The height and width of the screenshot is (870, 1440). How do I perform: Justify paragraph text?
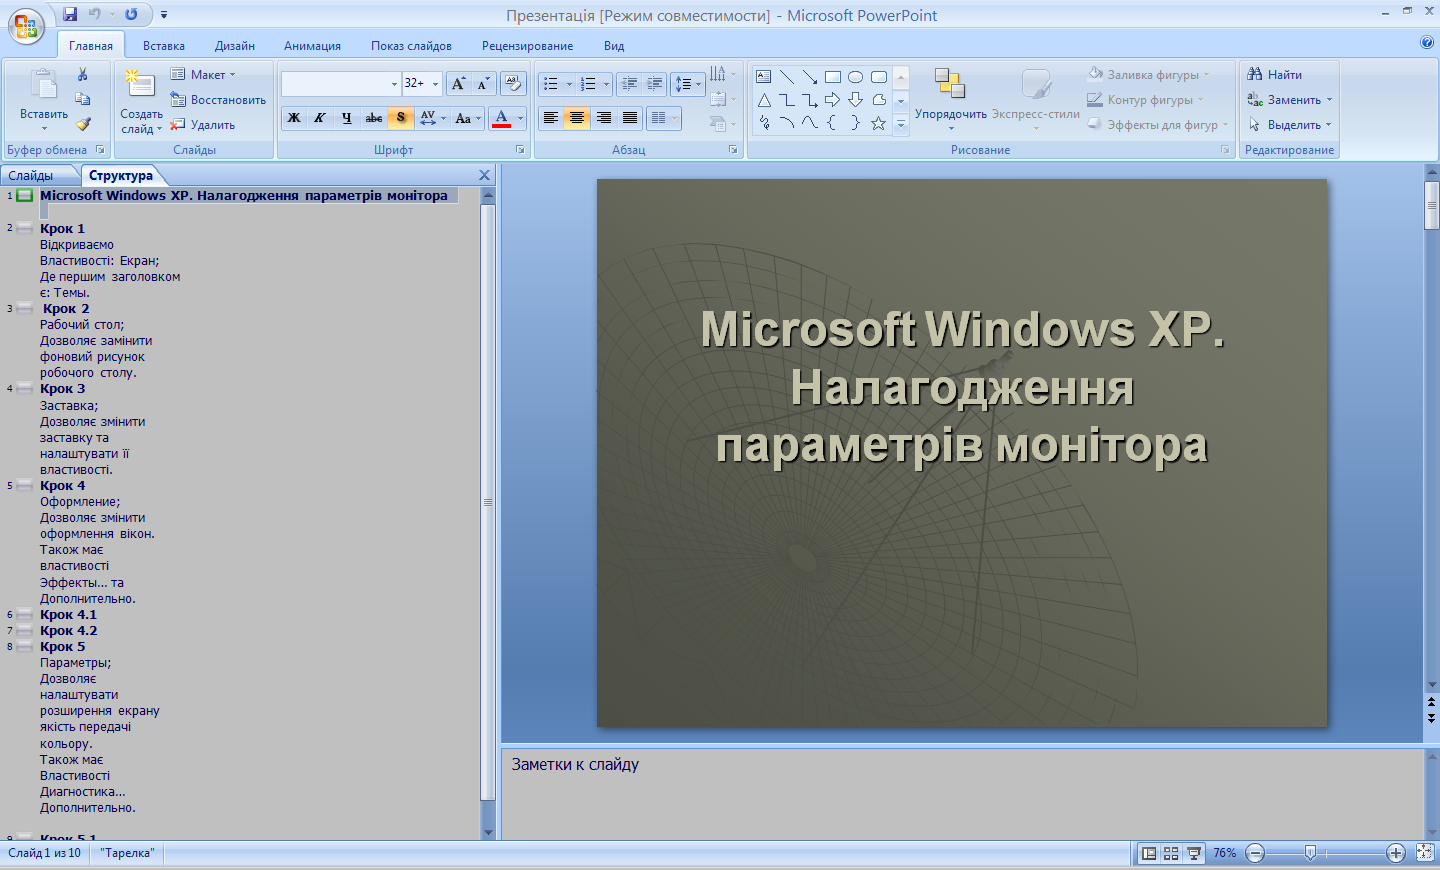point(629,118)
